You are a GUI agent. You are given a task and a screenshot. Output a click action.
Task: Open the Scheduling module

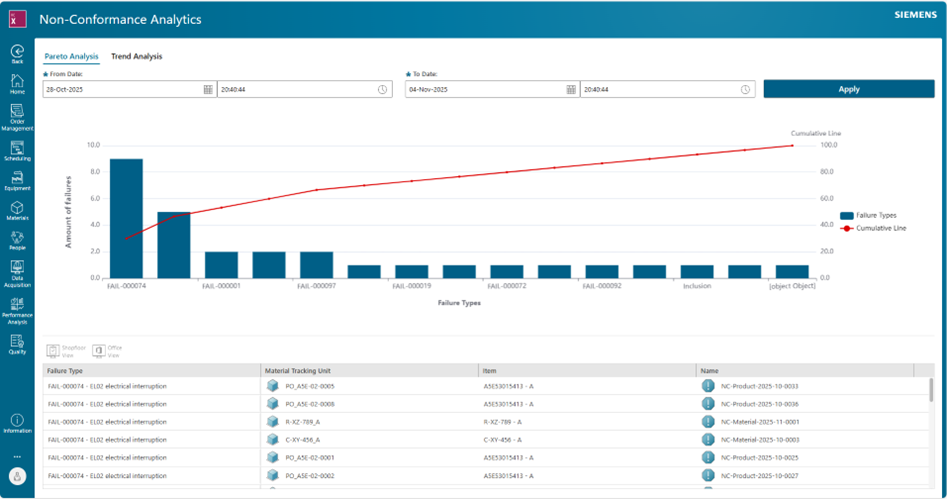[x=17, y=150]
